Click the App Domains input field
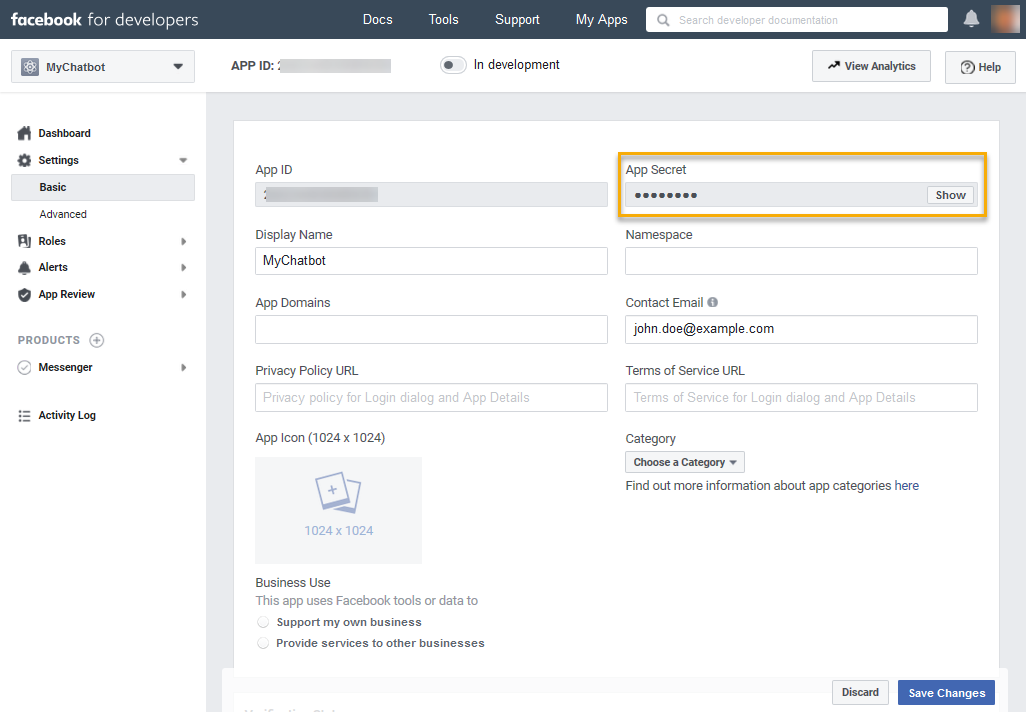This screenshot has width=1026, height=712. [431, 329]
